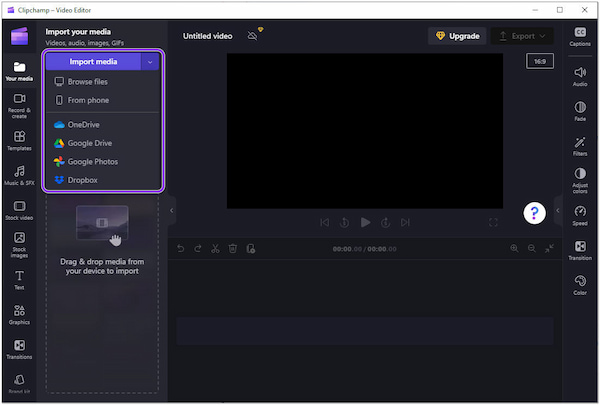Click the Upgrade button
600x405 pixels.
click(457, 36)
